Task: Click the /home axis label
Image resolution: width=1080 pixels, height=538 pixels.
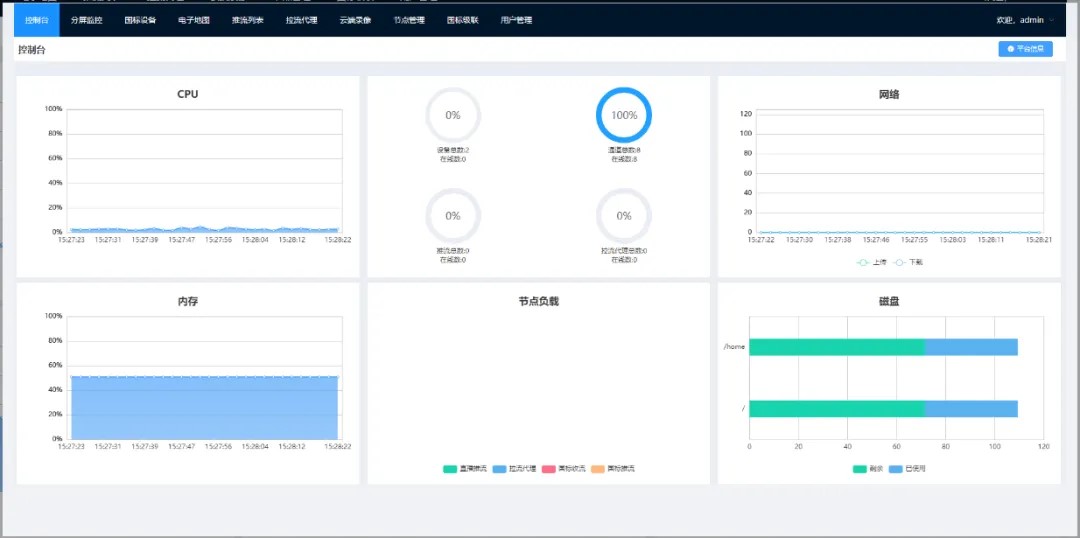Action: click(x=734, y=347)
